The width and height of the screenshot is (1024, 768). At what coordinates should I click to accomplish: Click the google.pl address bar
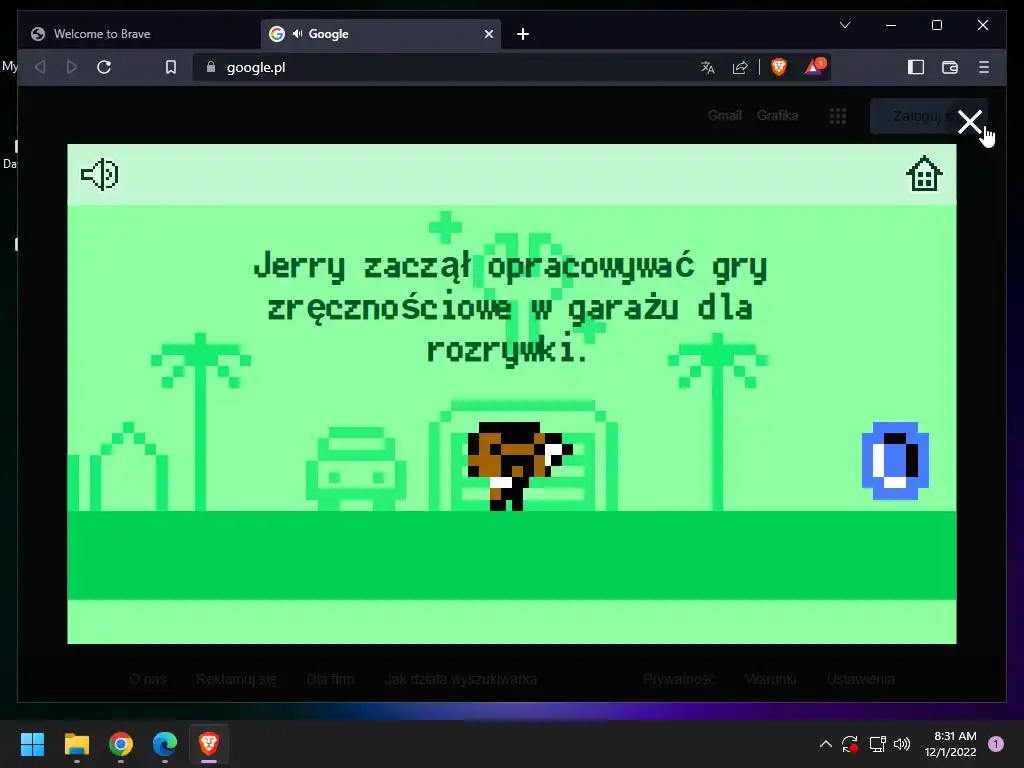click(x=444, y=67)
